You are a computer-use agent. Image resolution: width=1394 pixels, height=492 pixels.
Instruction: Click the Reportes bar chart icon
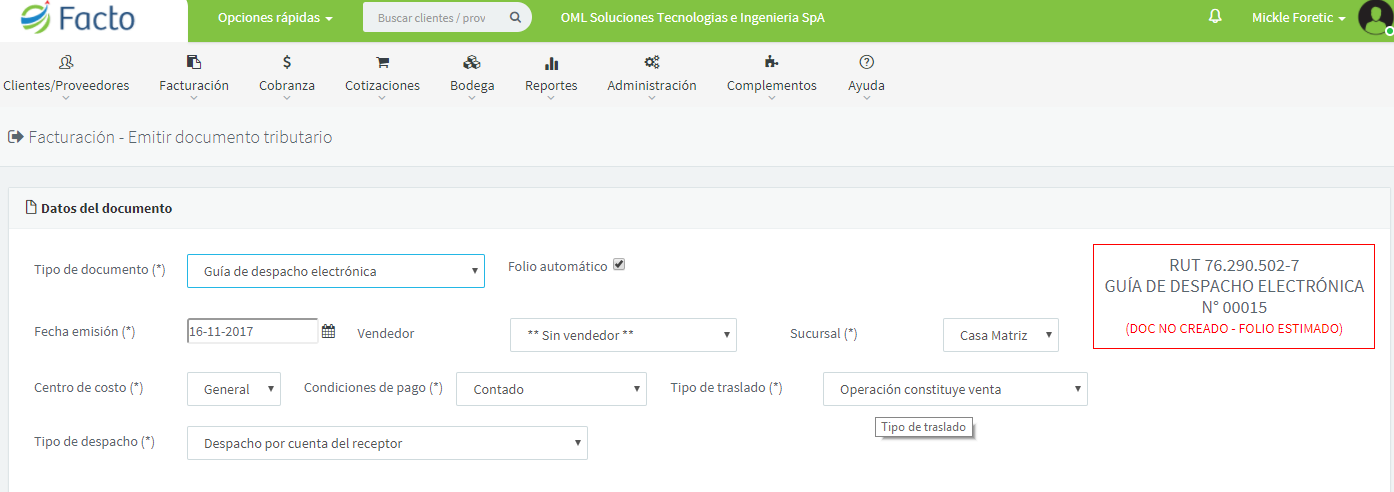click(551, 62)
